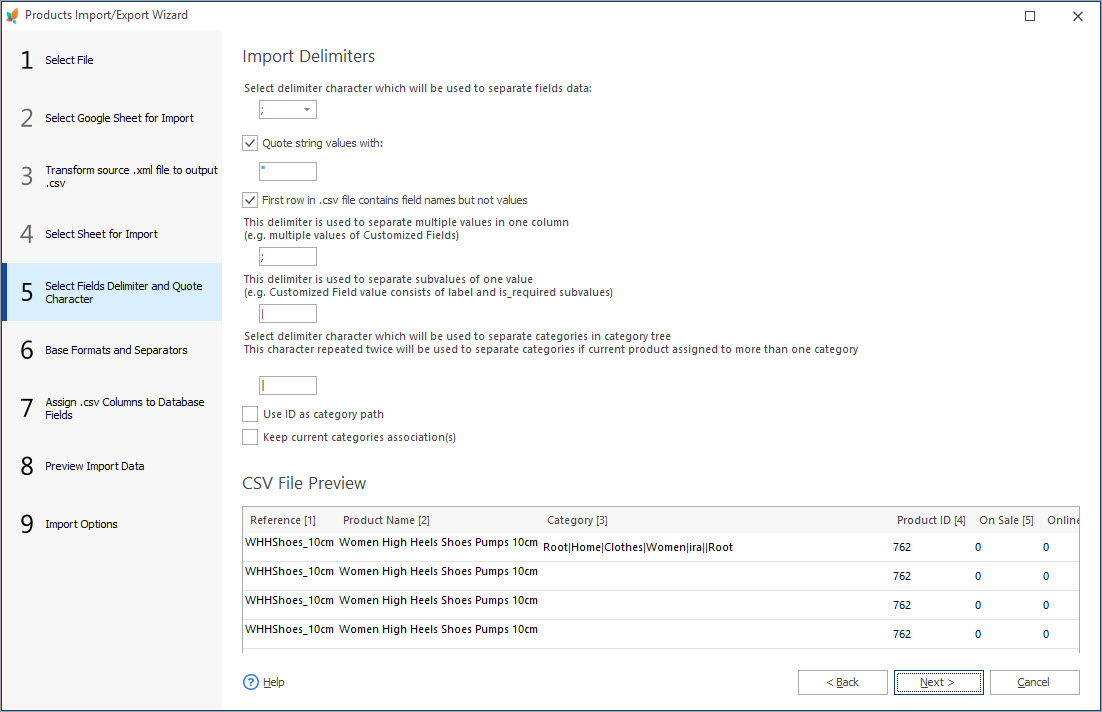1102x712 pixels.
Task: Maximize the wizard window
Action: (x=1030, y=15)
